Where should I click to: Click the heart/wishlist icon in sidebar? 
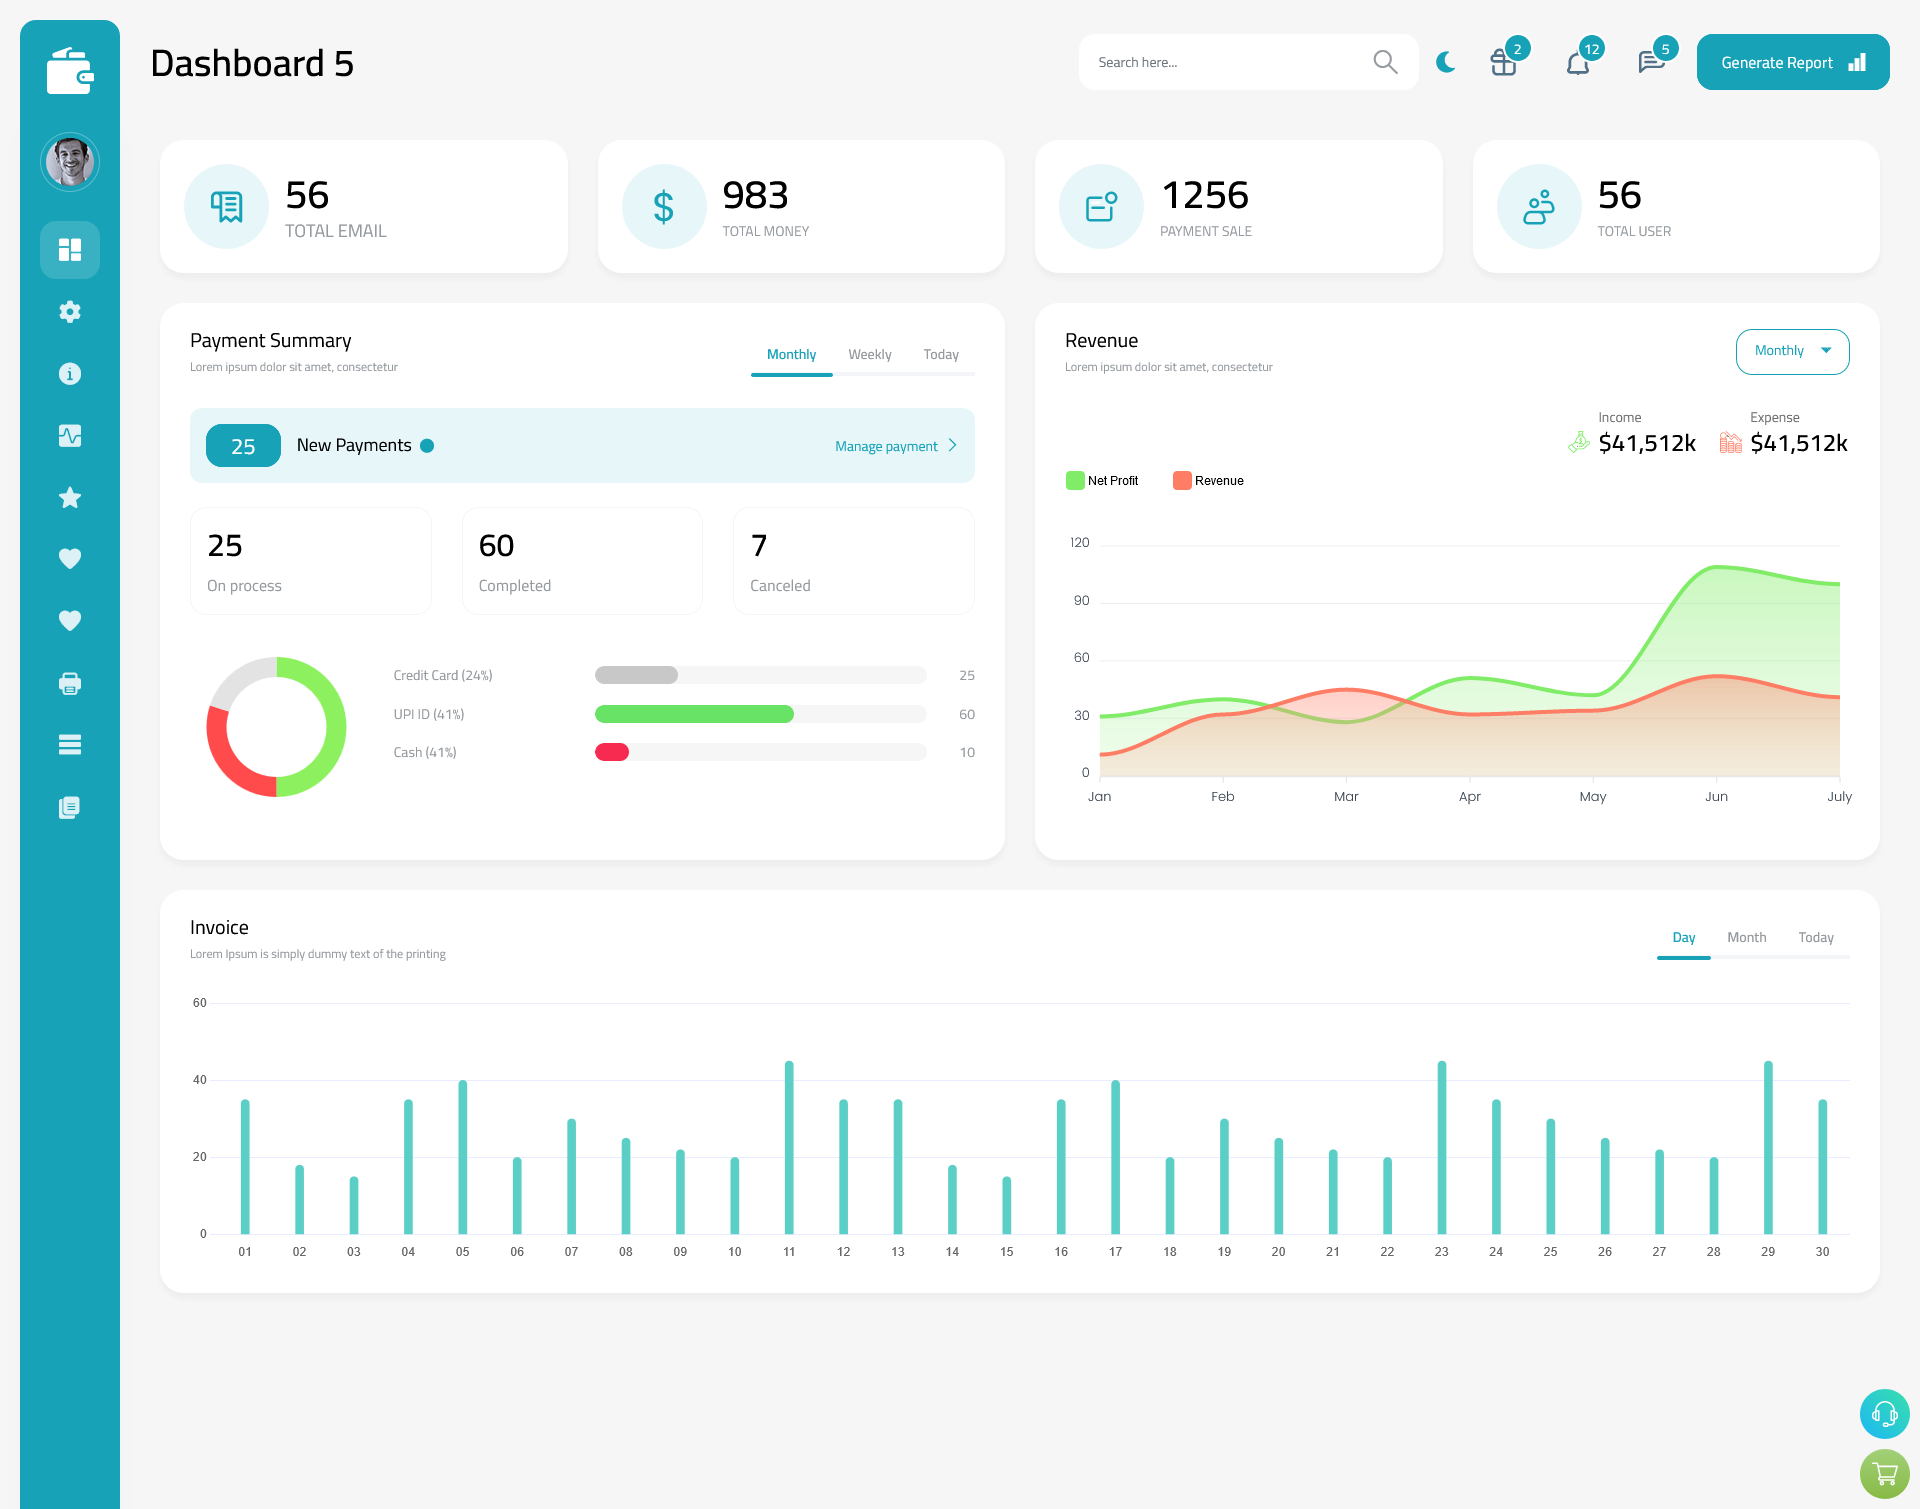[x=69, y=558]
